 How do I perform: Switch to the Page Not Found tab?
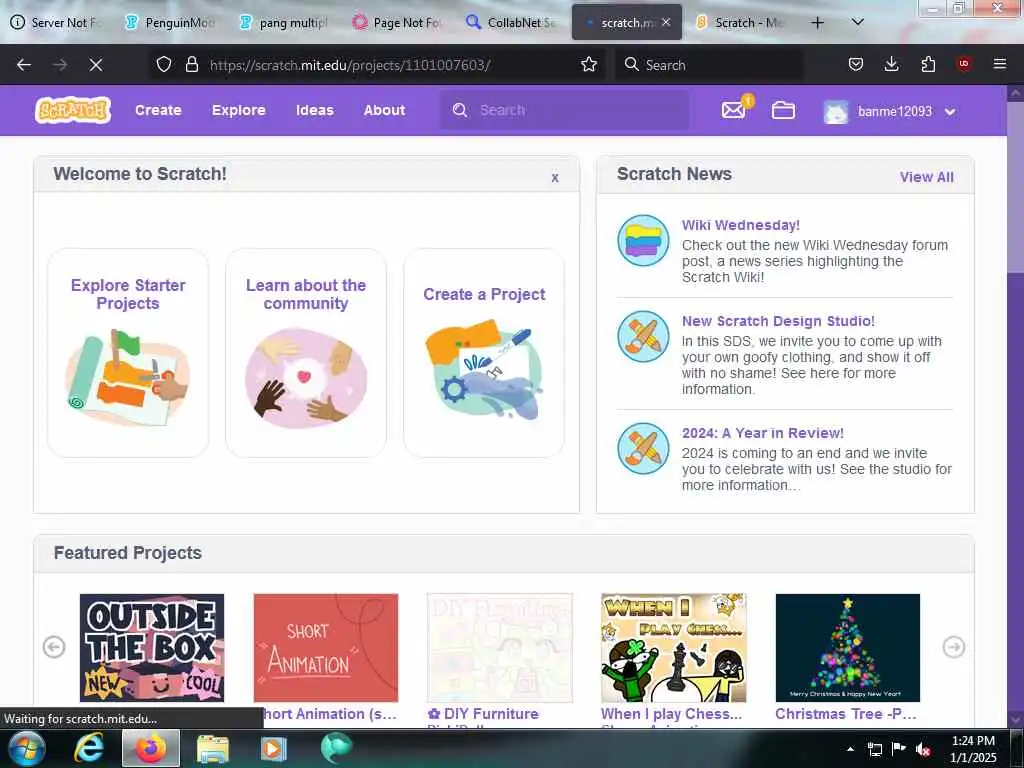[398, 22]
